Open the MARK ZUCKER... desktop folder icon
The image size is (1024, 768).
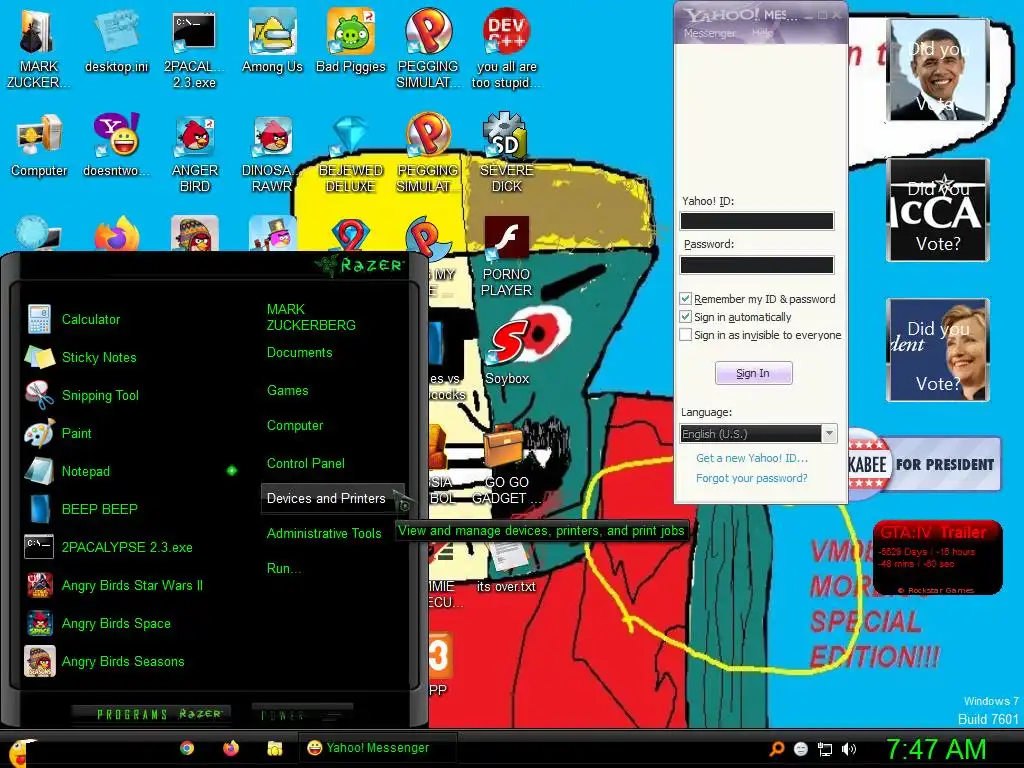(38, 49)
